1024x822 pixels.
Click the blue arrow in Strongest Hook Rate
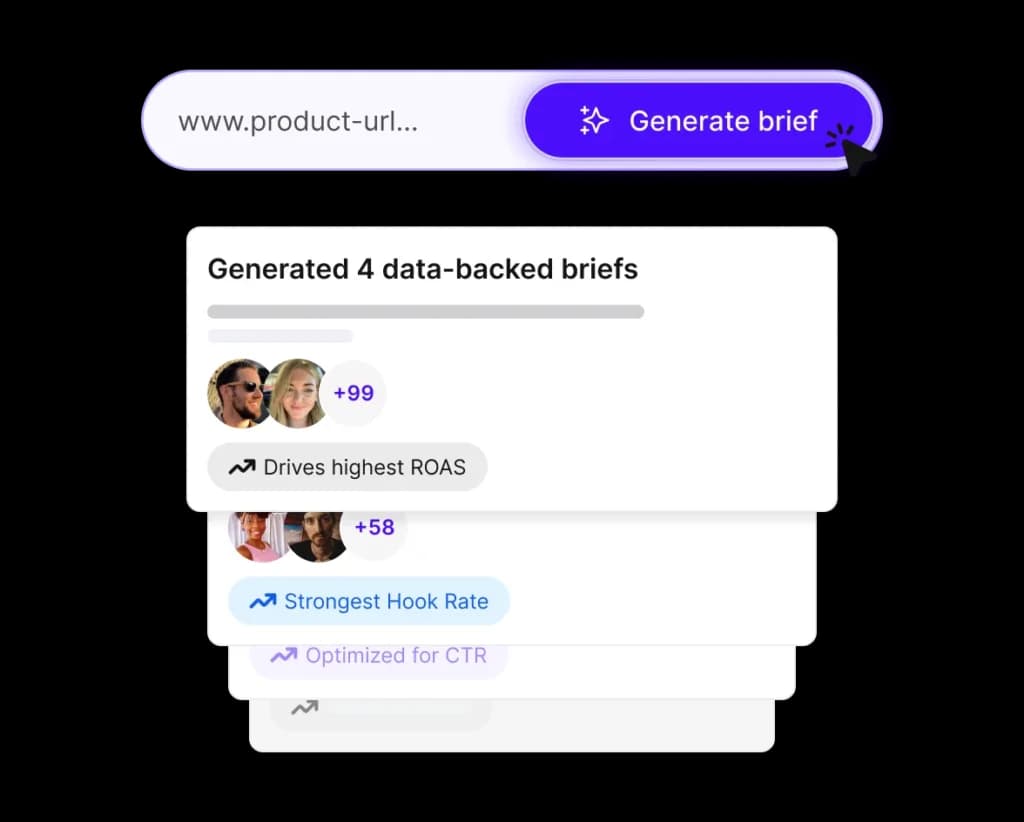pyautogui.click(x=262, y=601)
